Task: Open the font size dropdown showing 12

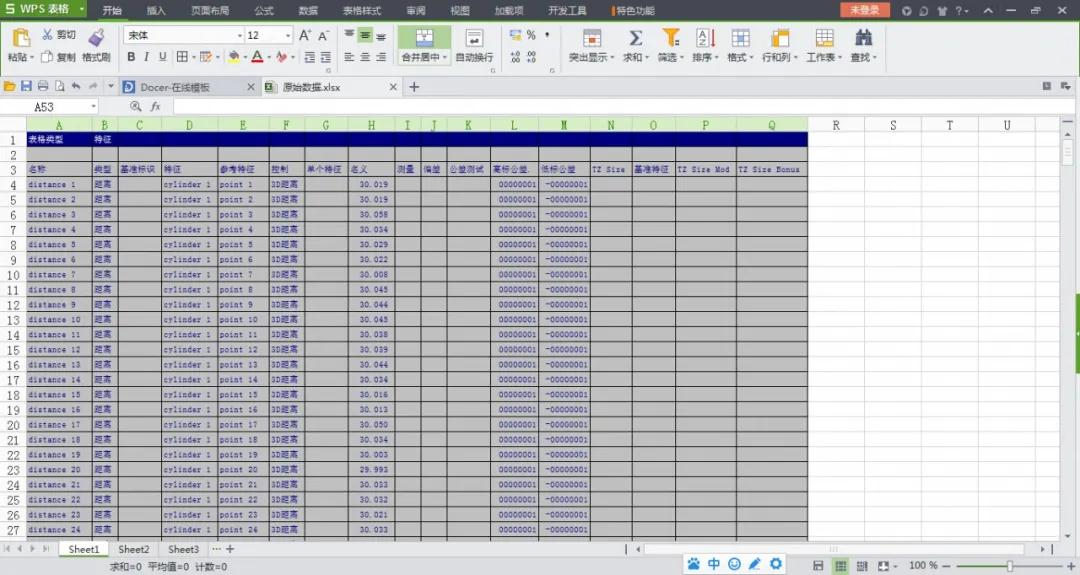Action: click(x=287, y=35)
